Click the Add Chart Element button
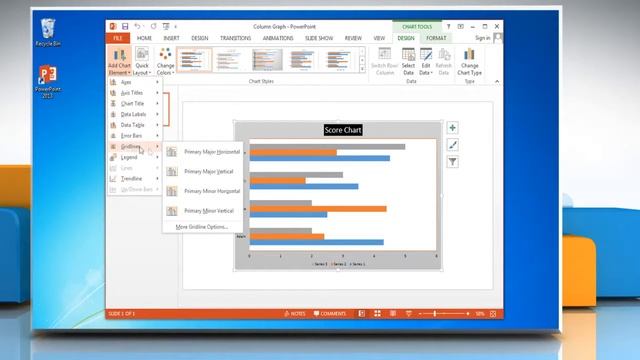This screenshot has width=640, height=360. pos(119,61)
